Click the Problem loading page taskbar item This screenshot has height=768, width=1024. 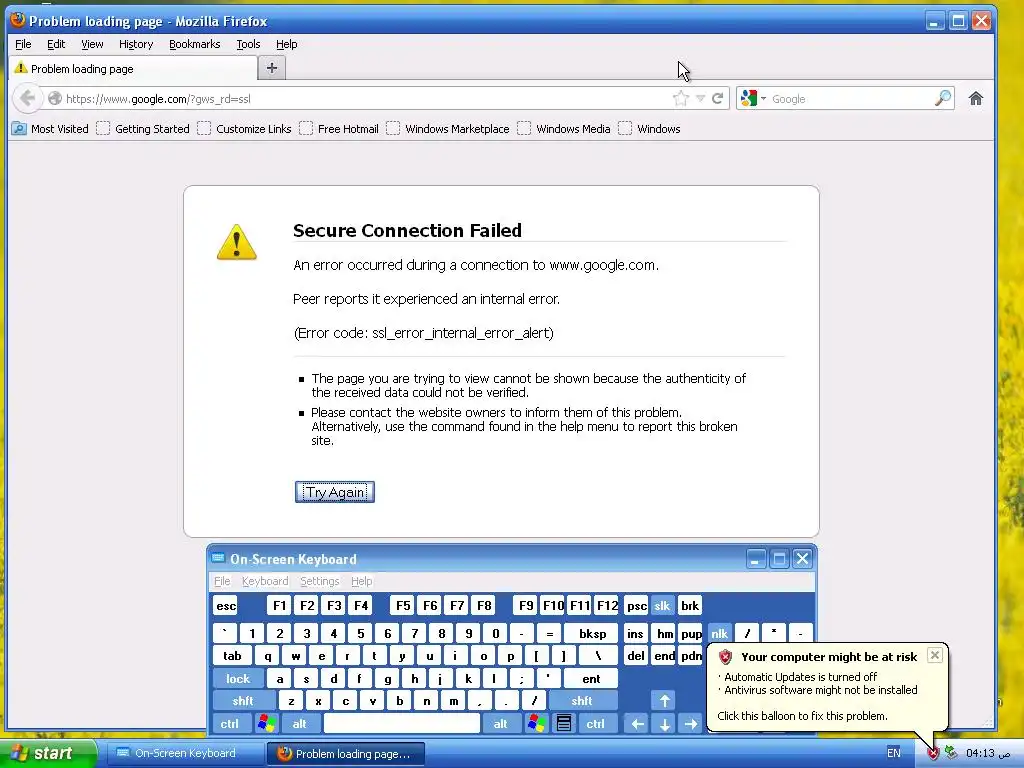pos(346,753)
